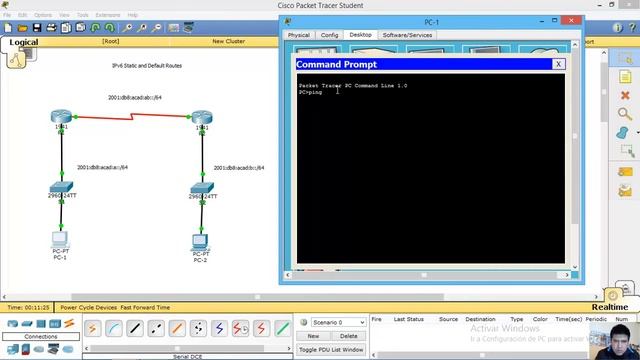Open a file with the folder icon
The width and height of the screenshot is (640, 360).
22,28
